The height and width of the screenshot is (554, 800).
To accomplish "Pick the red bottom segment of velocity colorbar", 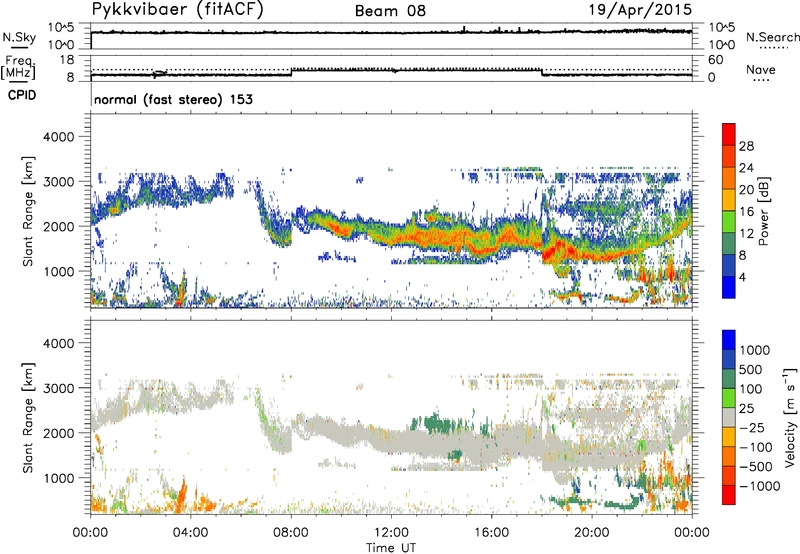I will tap(729, 495).
